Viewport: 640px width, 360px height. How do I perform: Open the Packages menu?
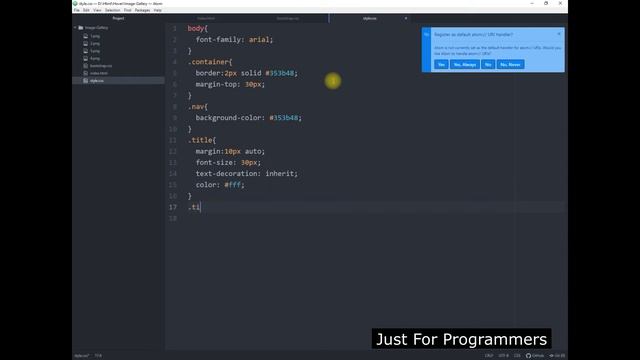[142, 10]
